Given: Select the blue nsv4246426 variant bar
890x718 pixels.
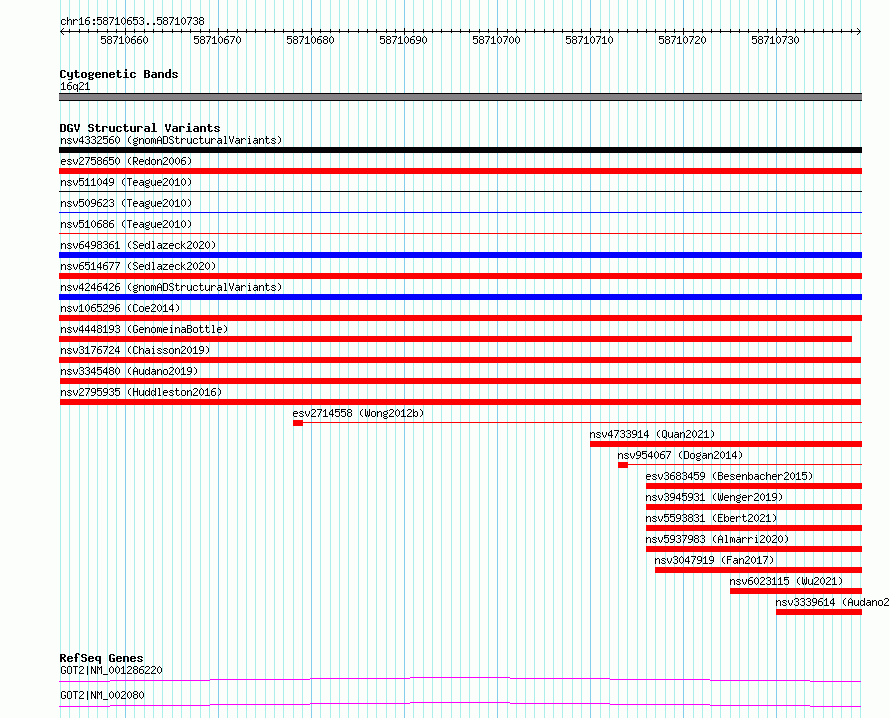Looking at the screenshot, I should tap(460, 297).
